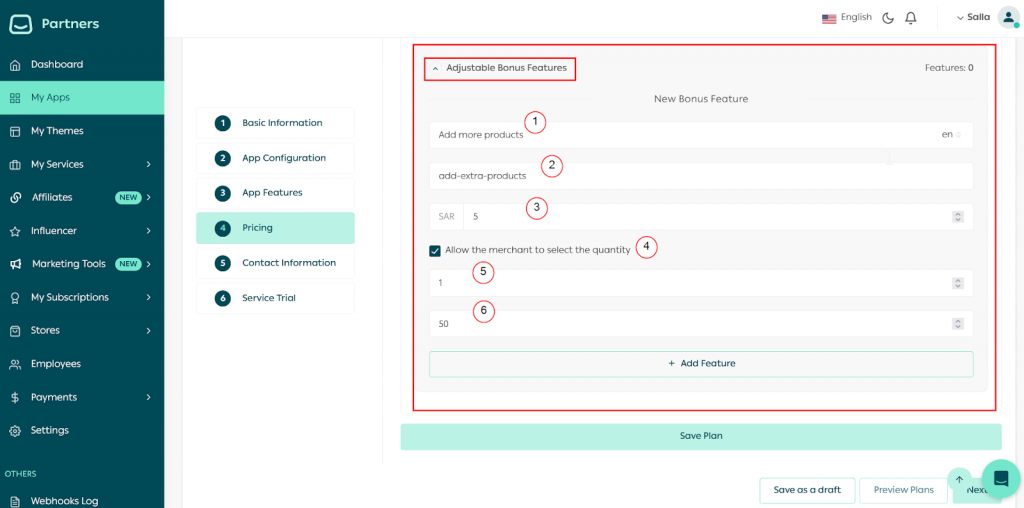
Task: Click the scroll-to-top arrow button
Action: tap(959, 479)
